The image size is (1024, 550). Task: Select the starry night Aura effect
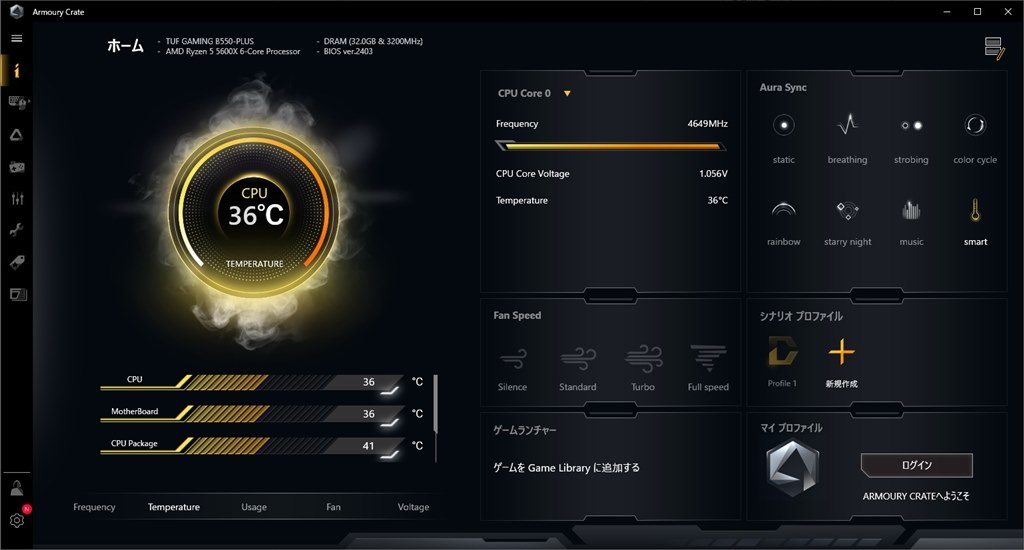848,222
